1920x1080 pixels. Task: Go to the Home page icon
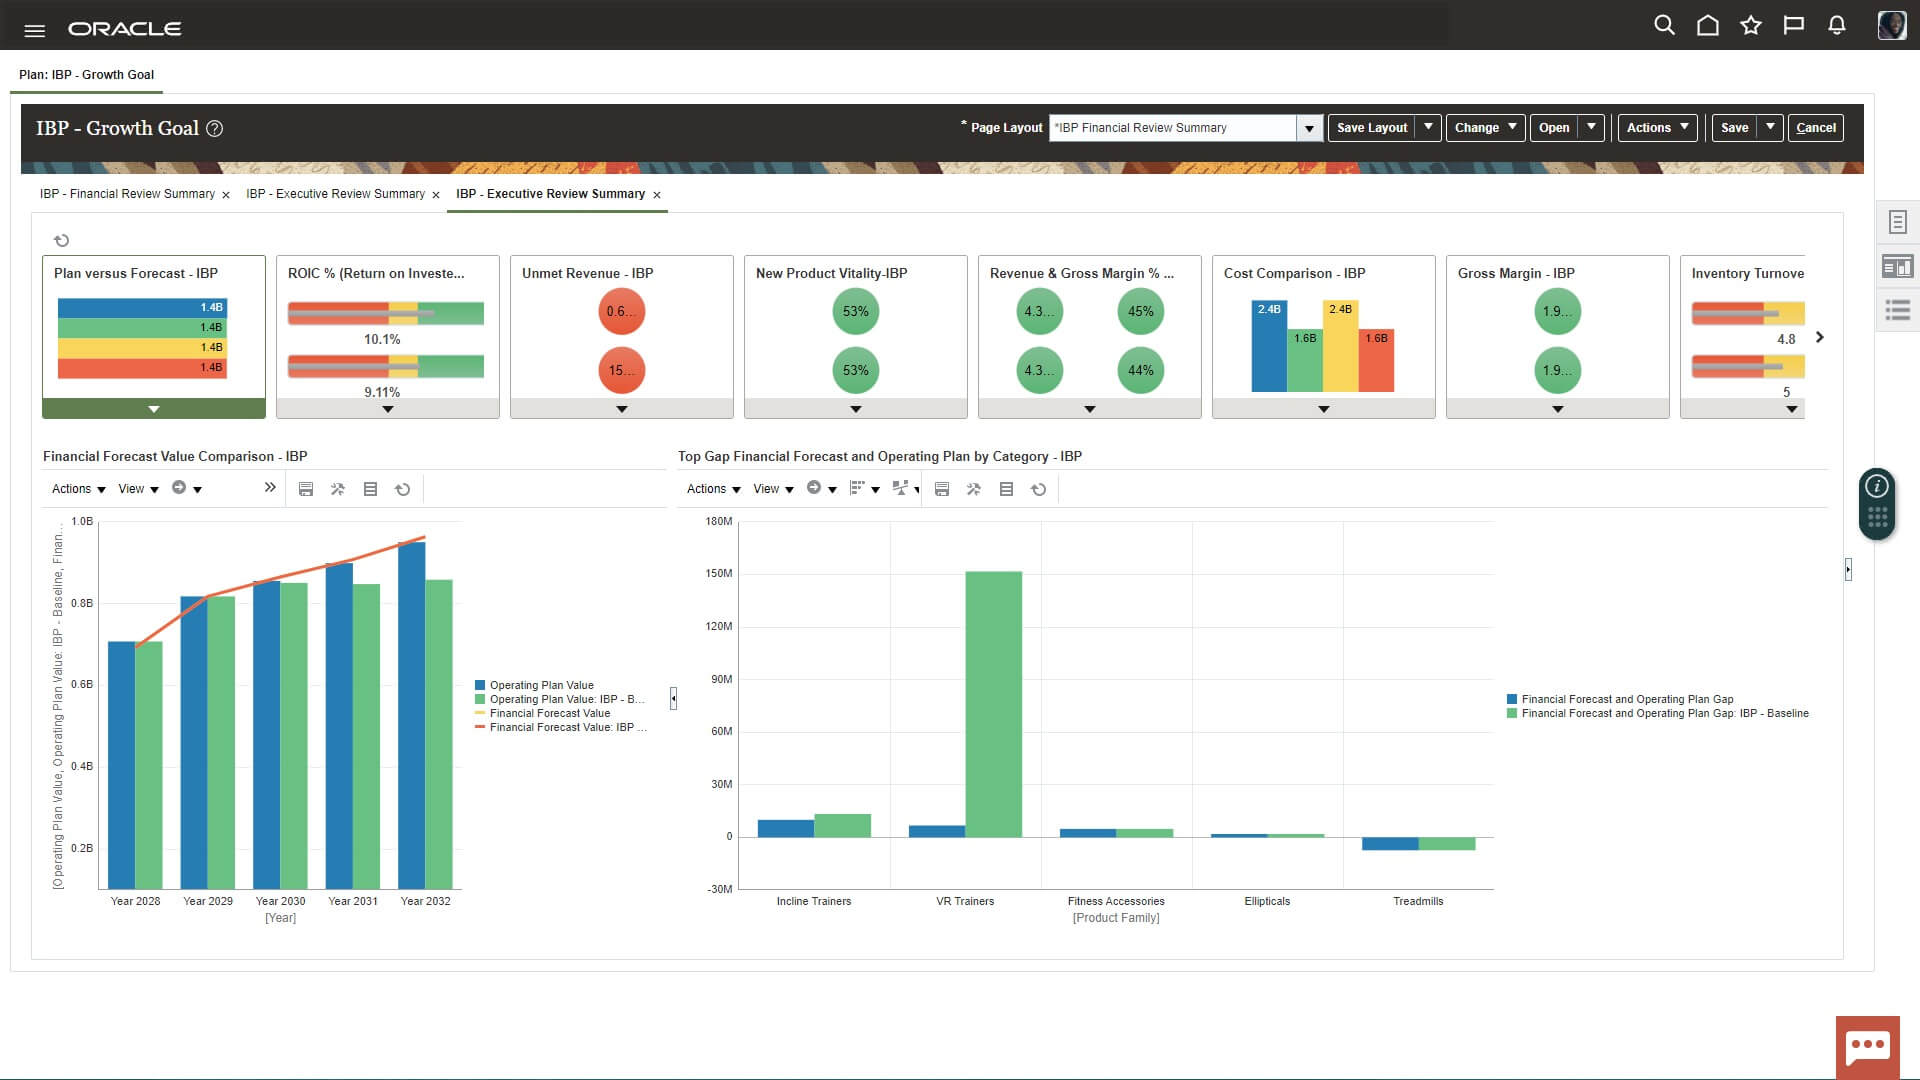[x=1707, y=26]
